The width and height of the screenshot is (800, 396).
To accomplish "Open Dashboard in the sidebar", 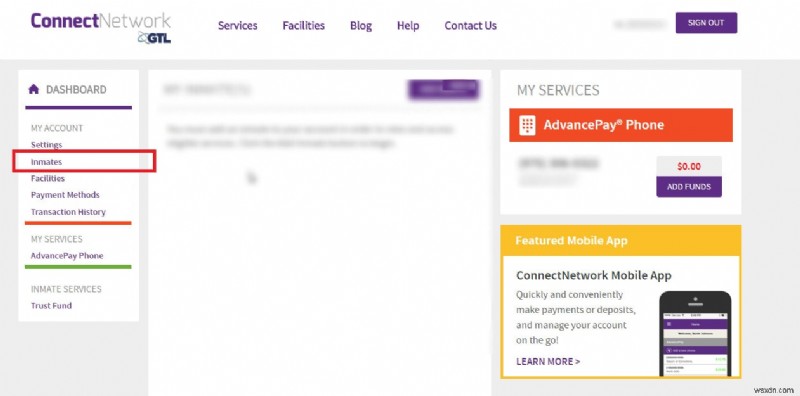I will point(76,90).
